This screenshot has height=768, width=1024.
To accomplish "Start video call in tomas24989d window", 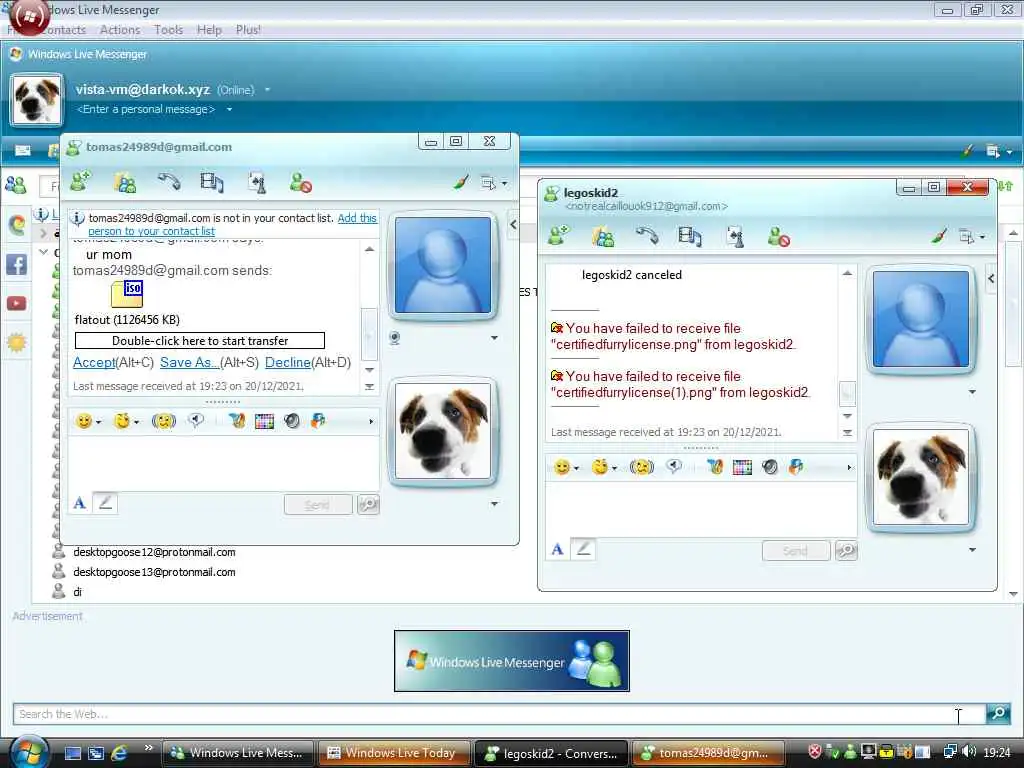I will coord(212,183).
